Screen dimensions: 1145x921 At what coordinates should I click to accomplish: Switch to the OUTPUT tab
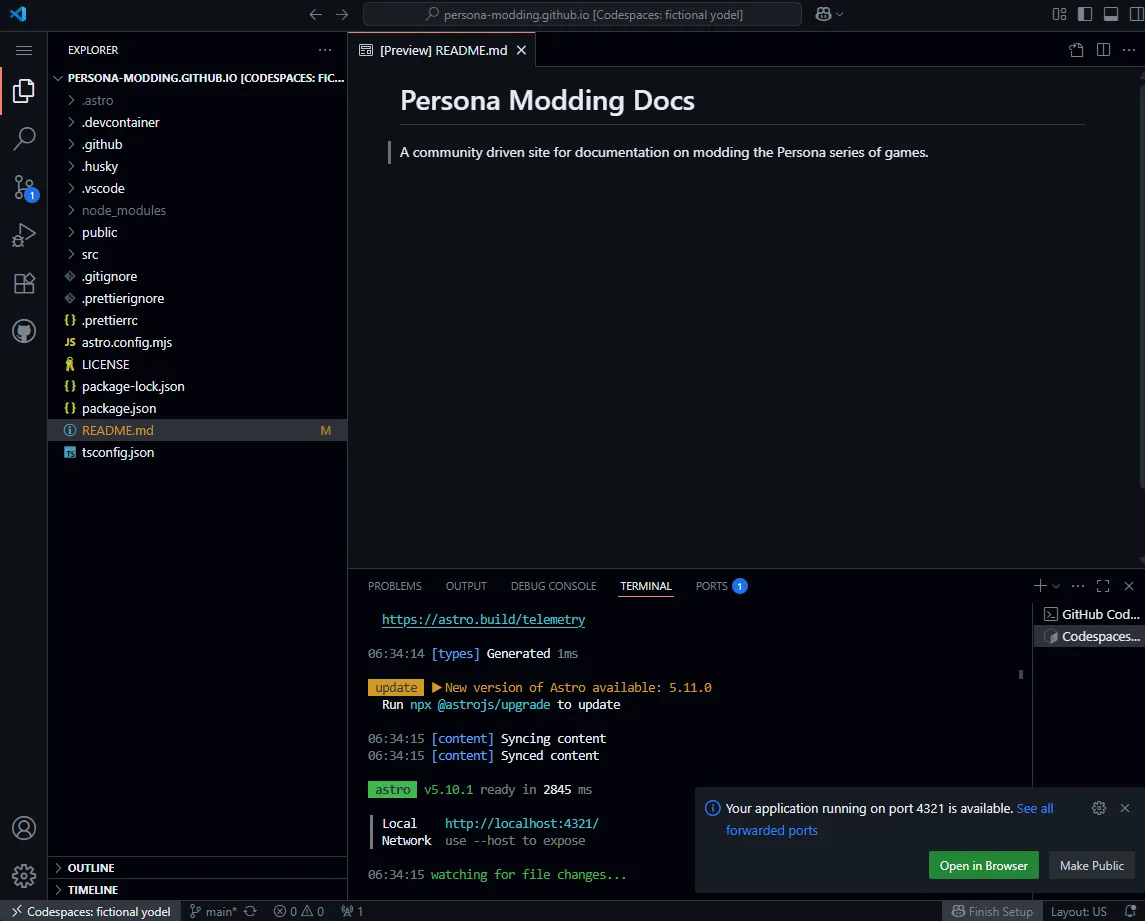pos(466,586)
